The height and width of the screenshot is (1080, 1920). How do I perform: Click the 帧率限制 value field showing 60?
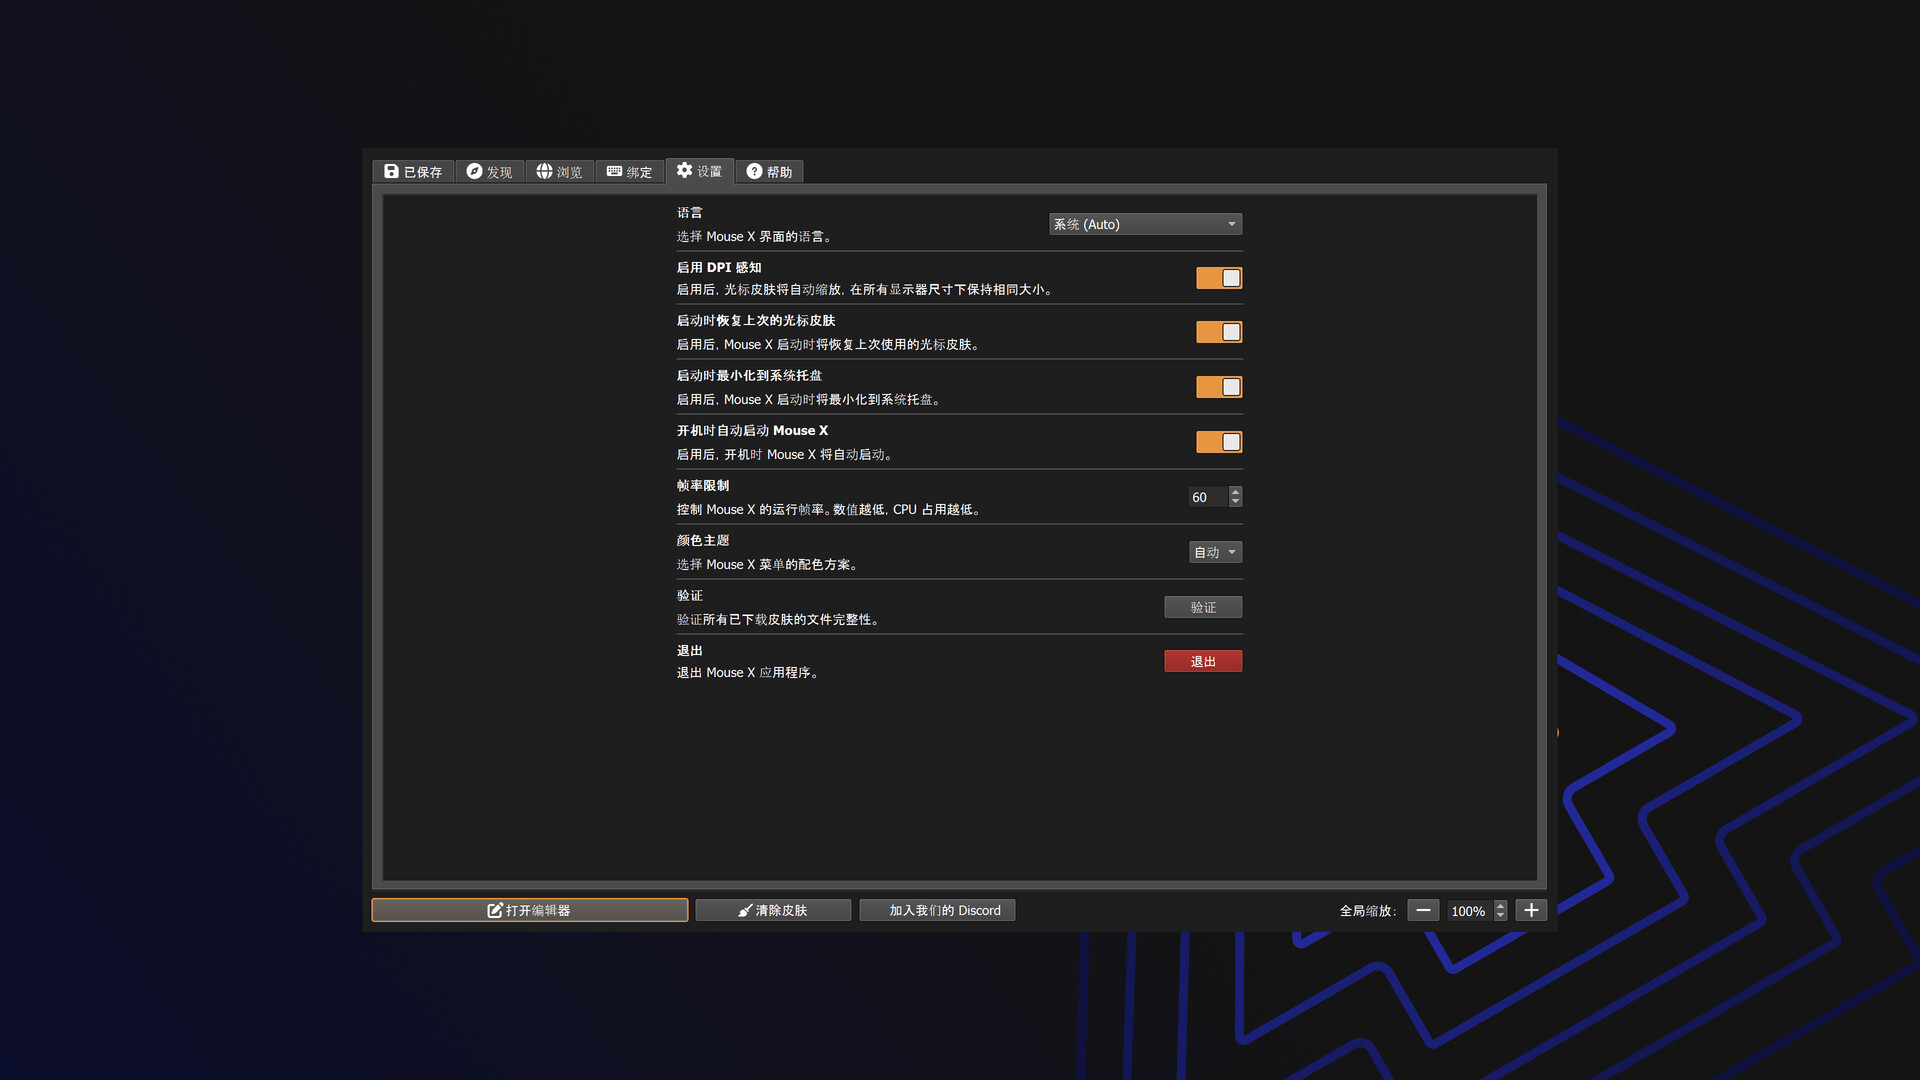click(x=1208, y=497)
